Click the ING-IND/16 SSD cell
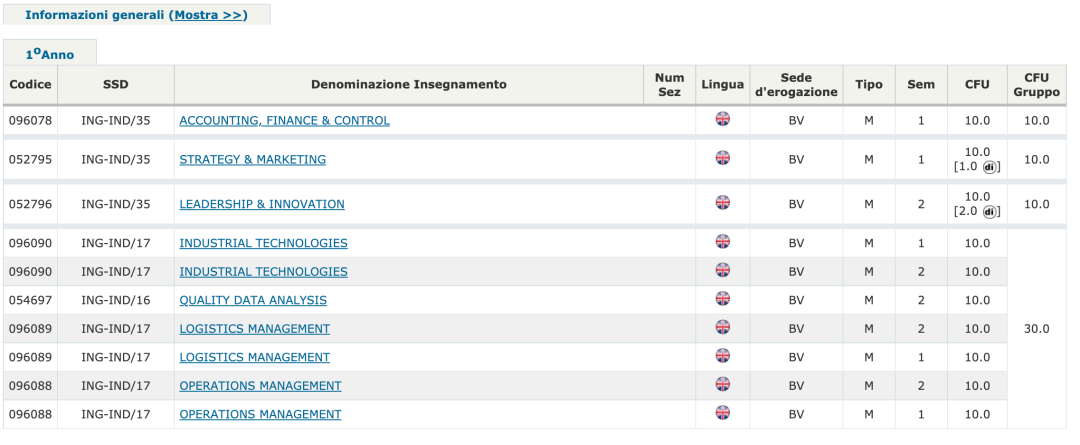The width and height of the screenshot is (1080, 445). (116, 300)
